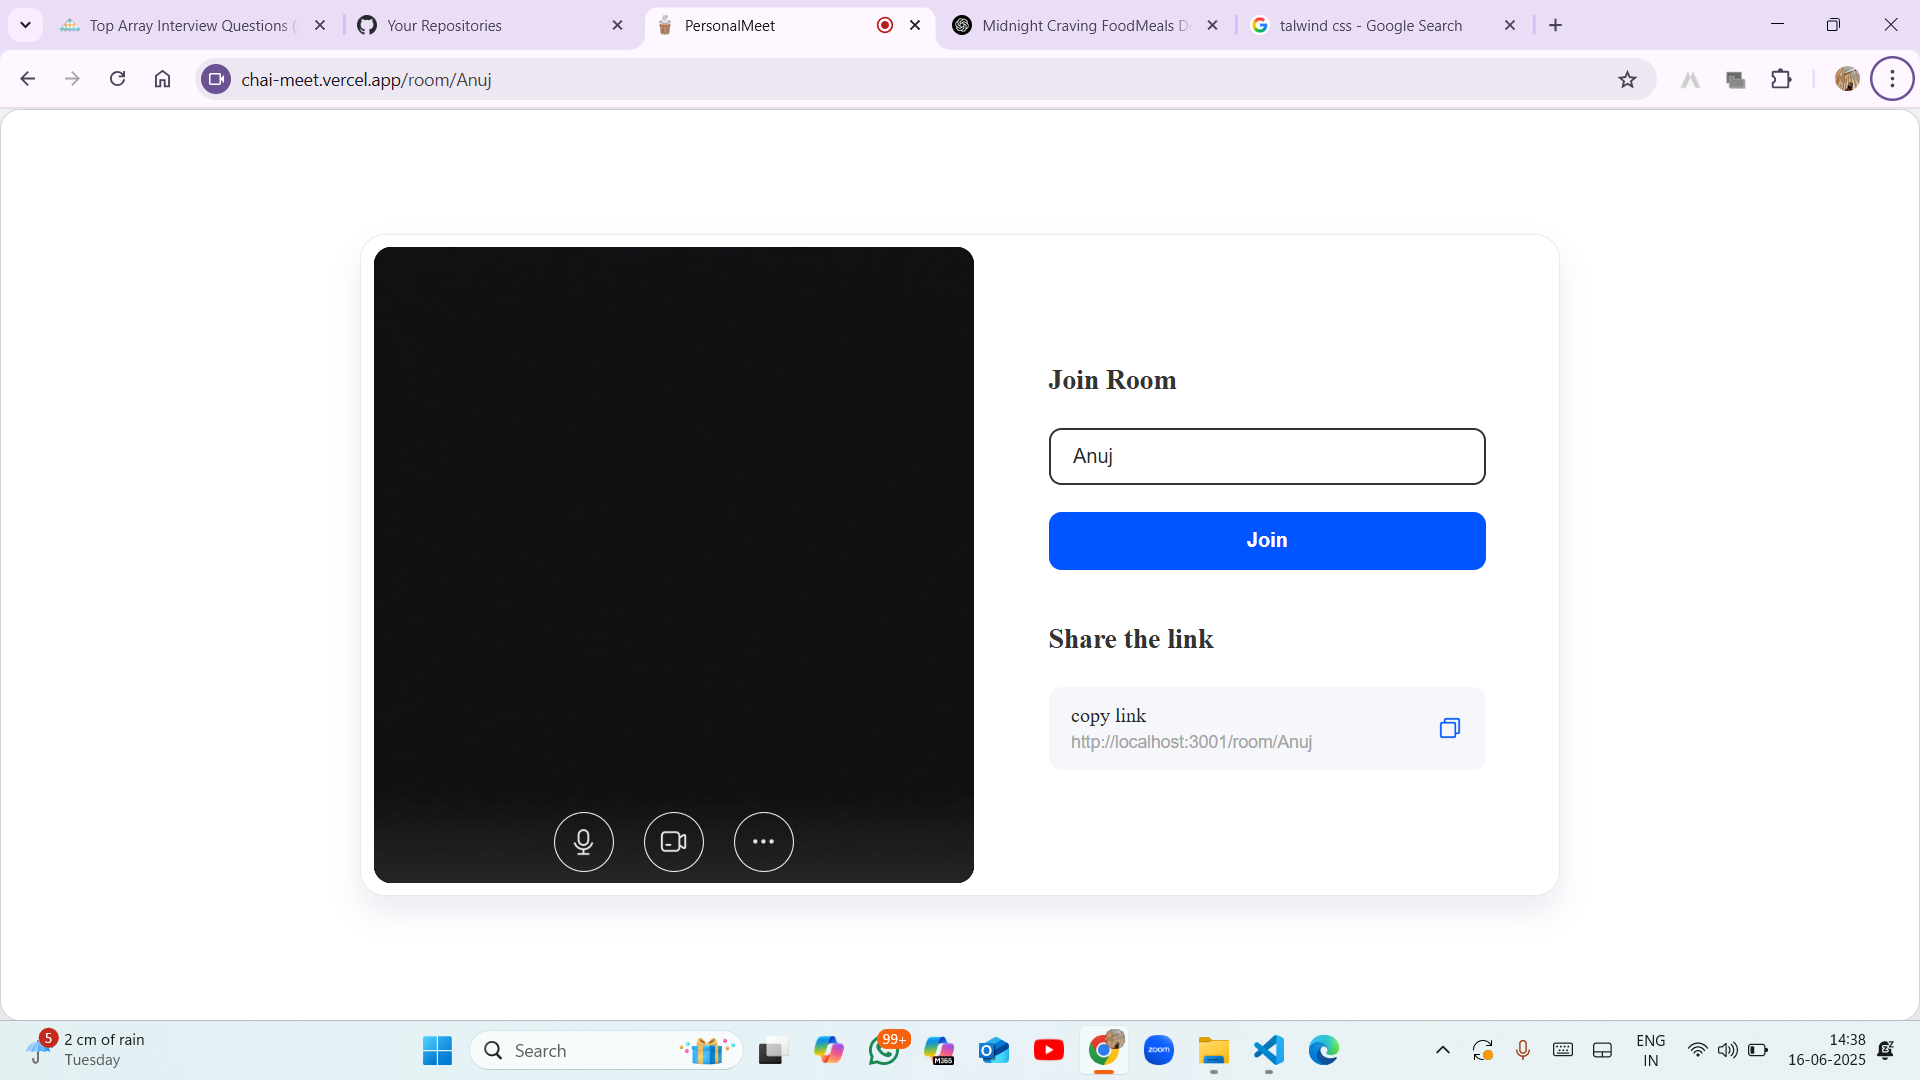Close the Top Array Interview Questions tab
This screenshot has height=1080, width=1920.
(x=320, y=26)
